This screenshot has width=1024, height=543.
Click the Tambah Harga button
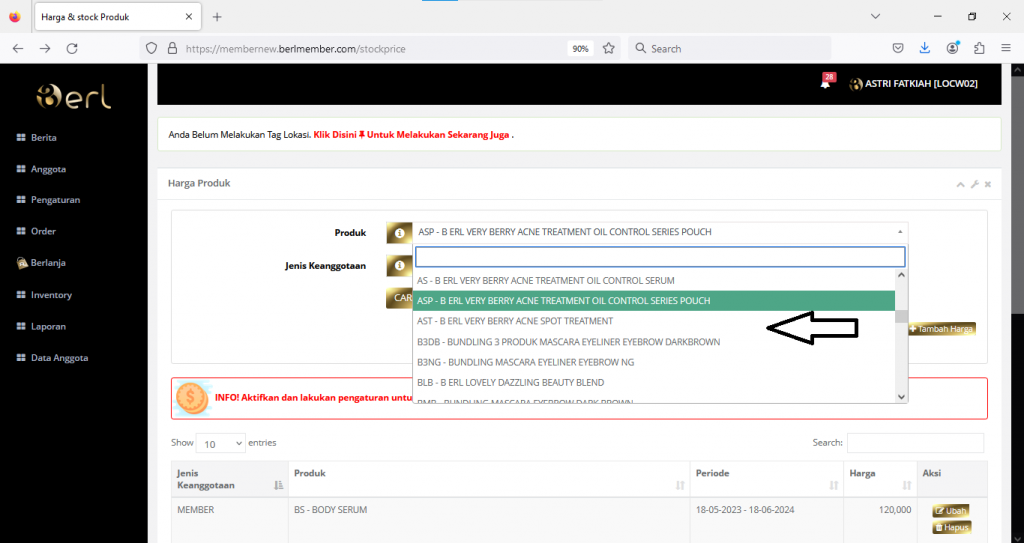(x=941, y=329)
